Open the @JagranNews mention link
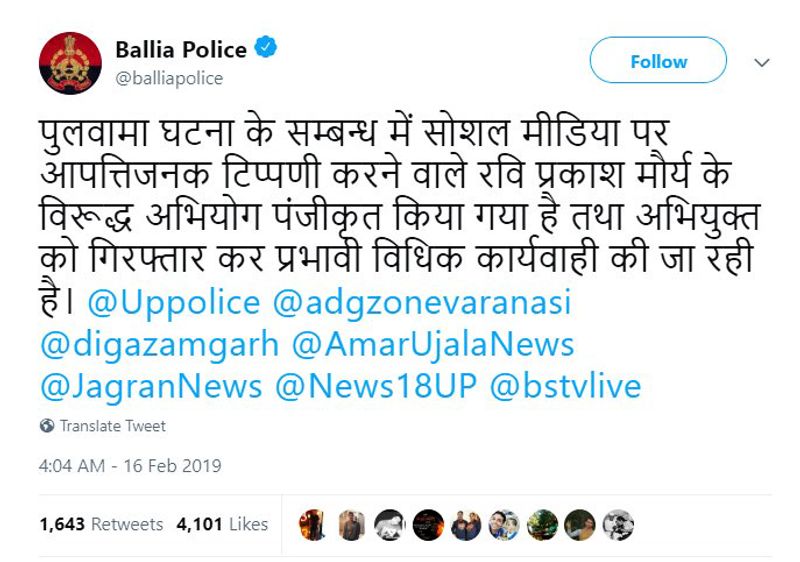Image resolution: width=800 pixels, height=562 pixels. click(151, 387)
